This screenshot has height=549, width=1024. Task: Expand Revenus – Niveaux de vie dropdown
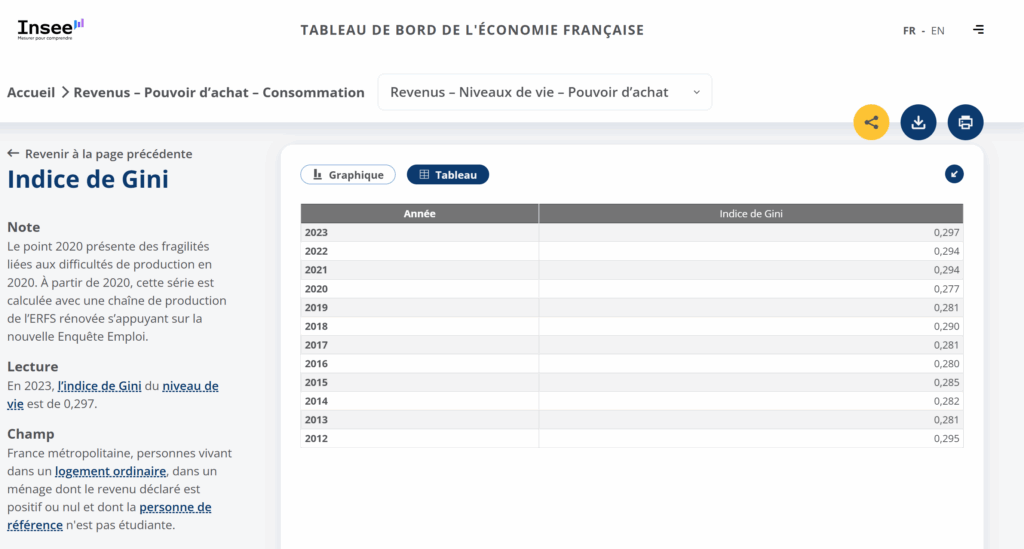(x=529, y=92)
